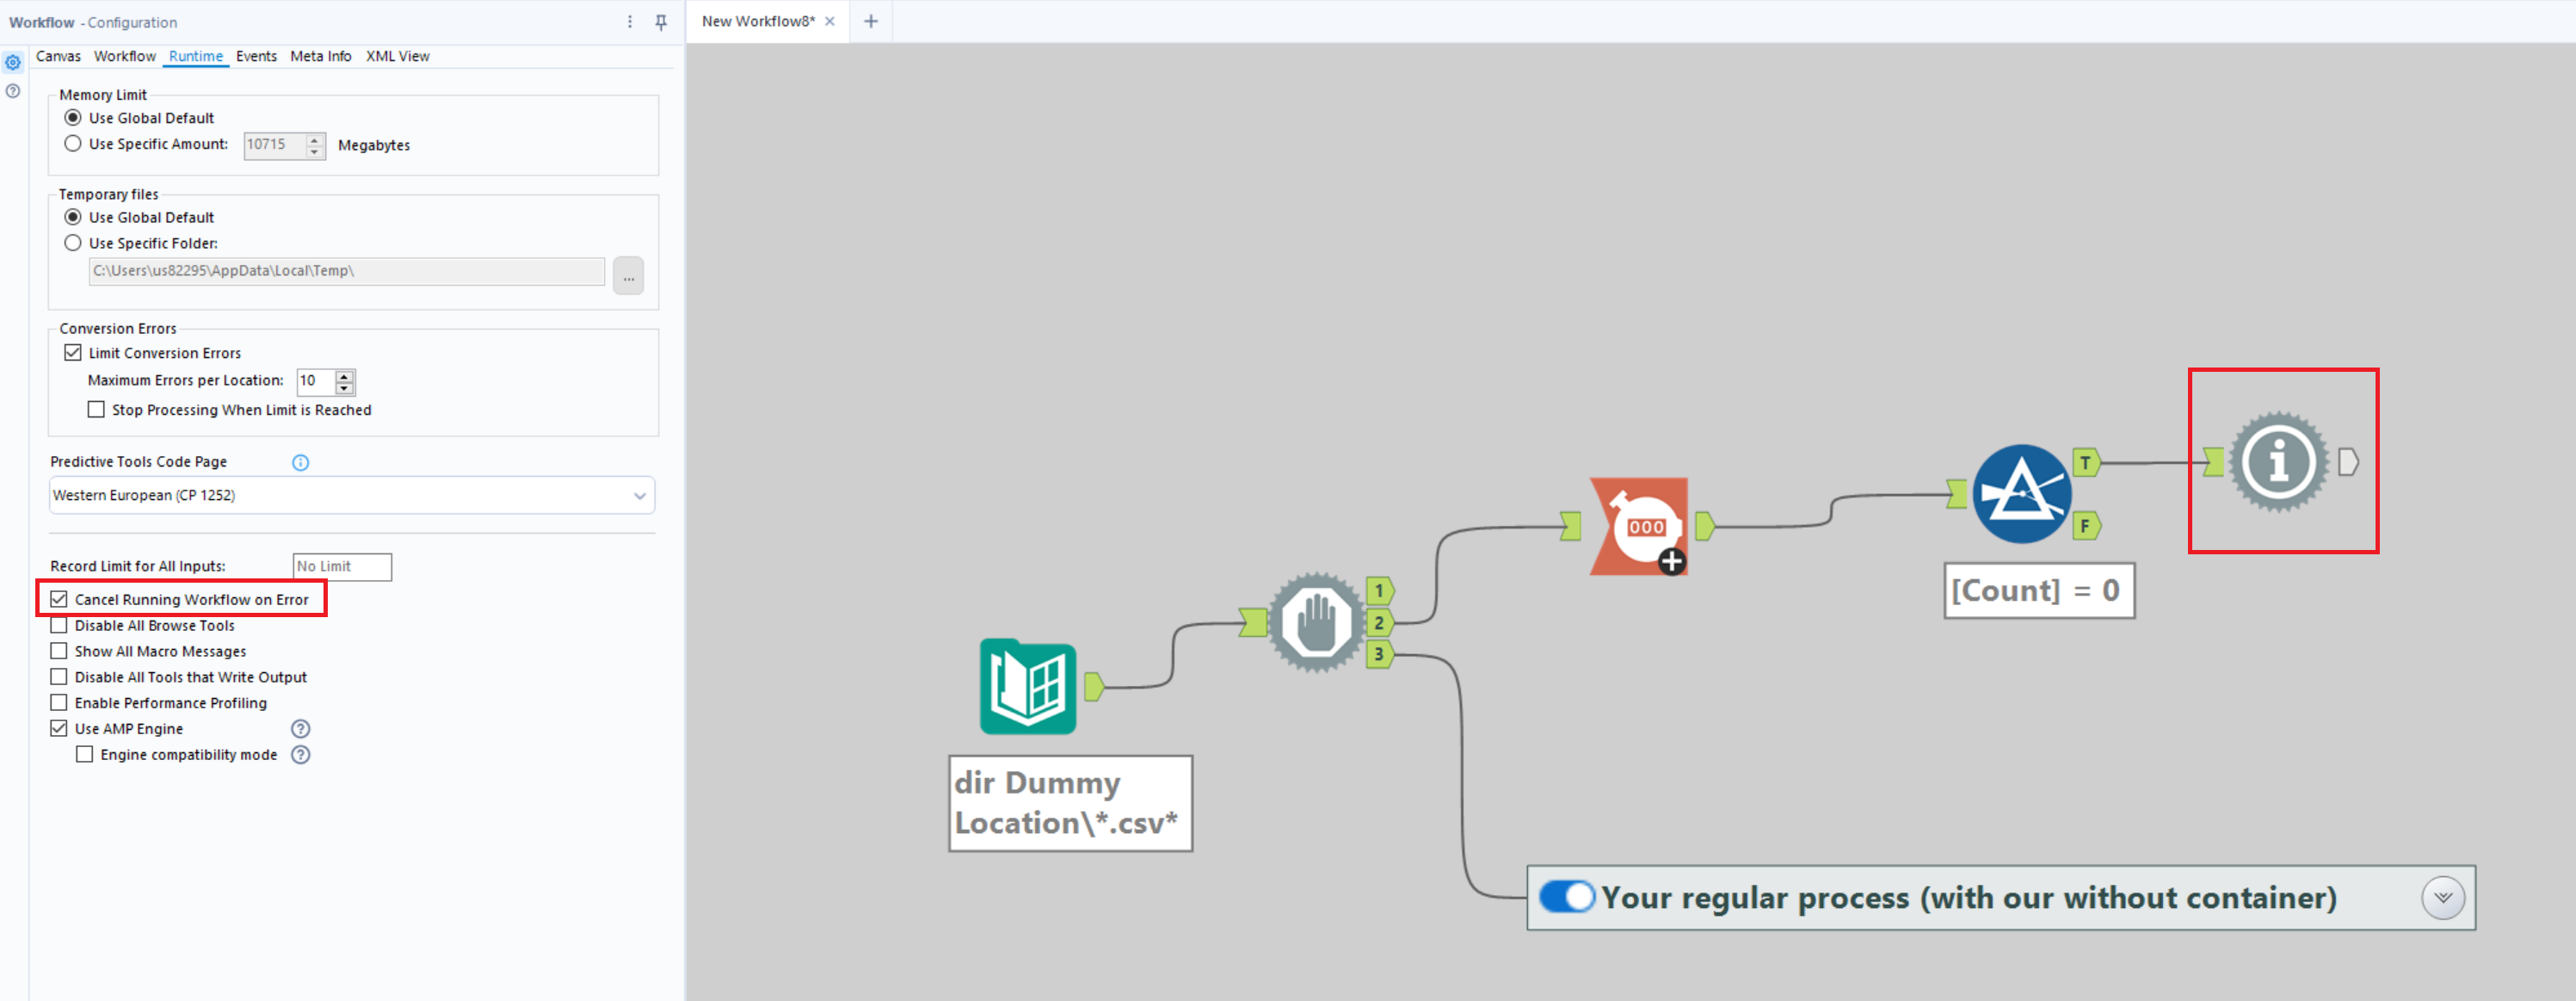Click the Block Until Done hand tool
Screen dimensions: 2576x1001
[x=1318, y=622]
